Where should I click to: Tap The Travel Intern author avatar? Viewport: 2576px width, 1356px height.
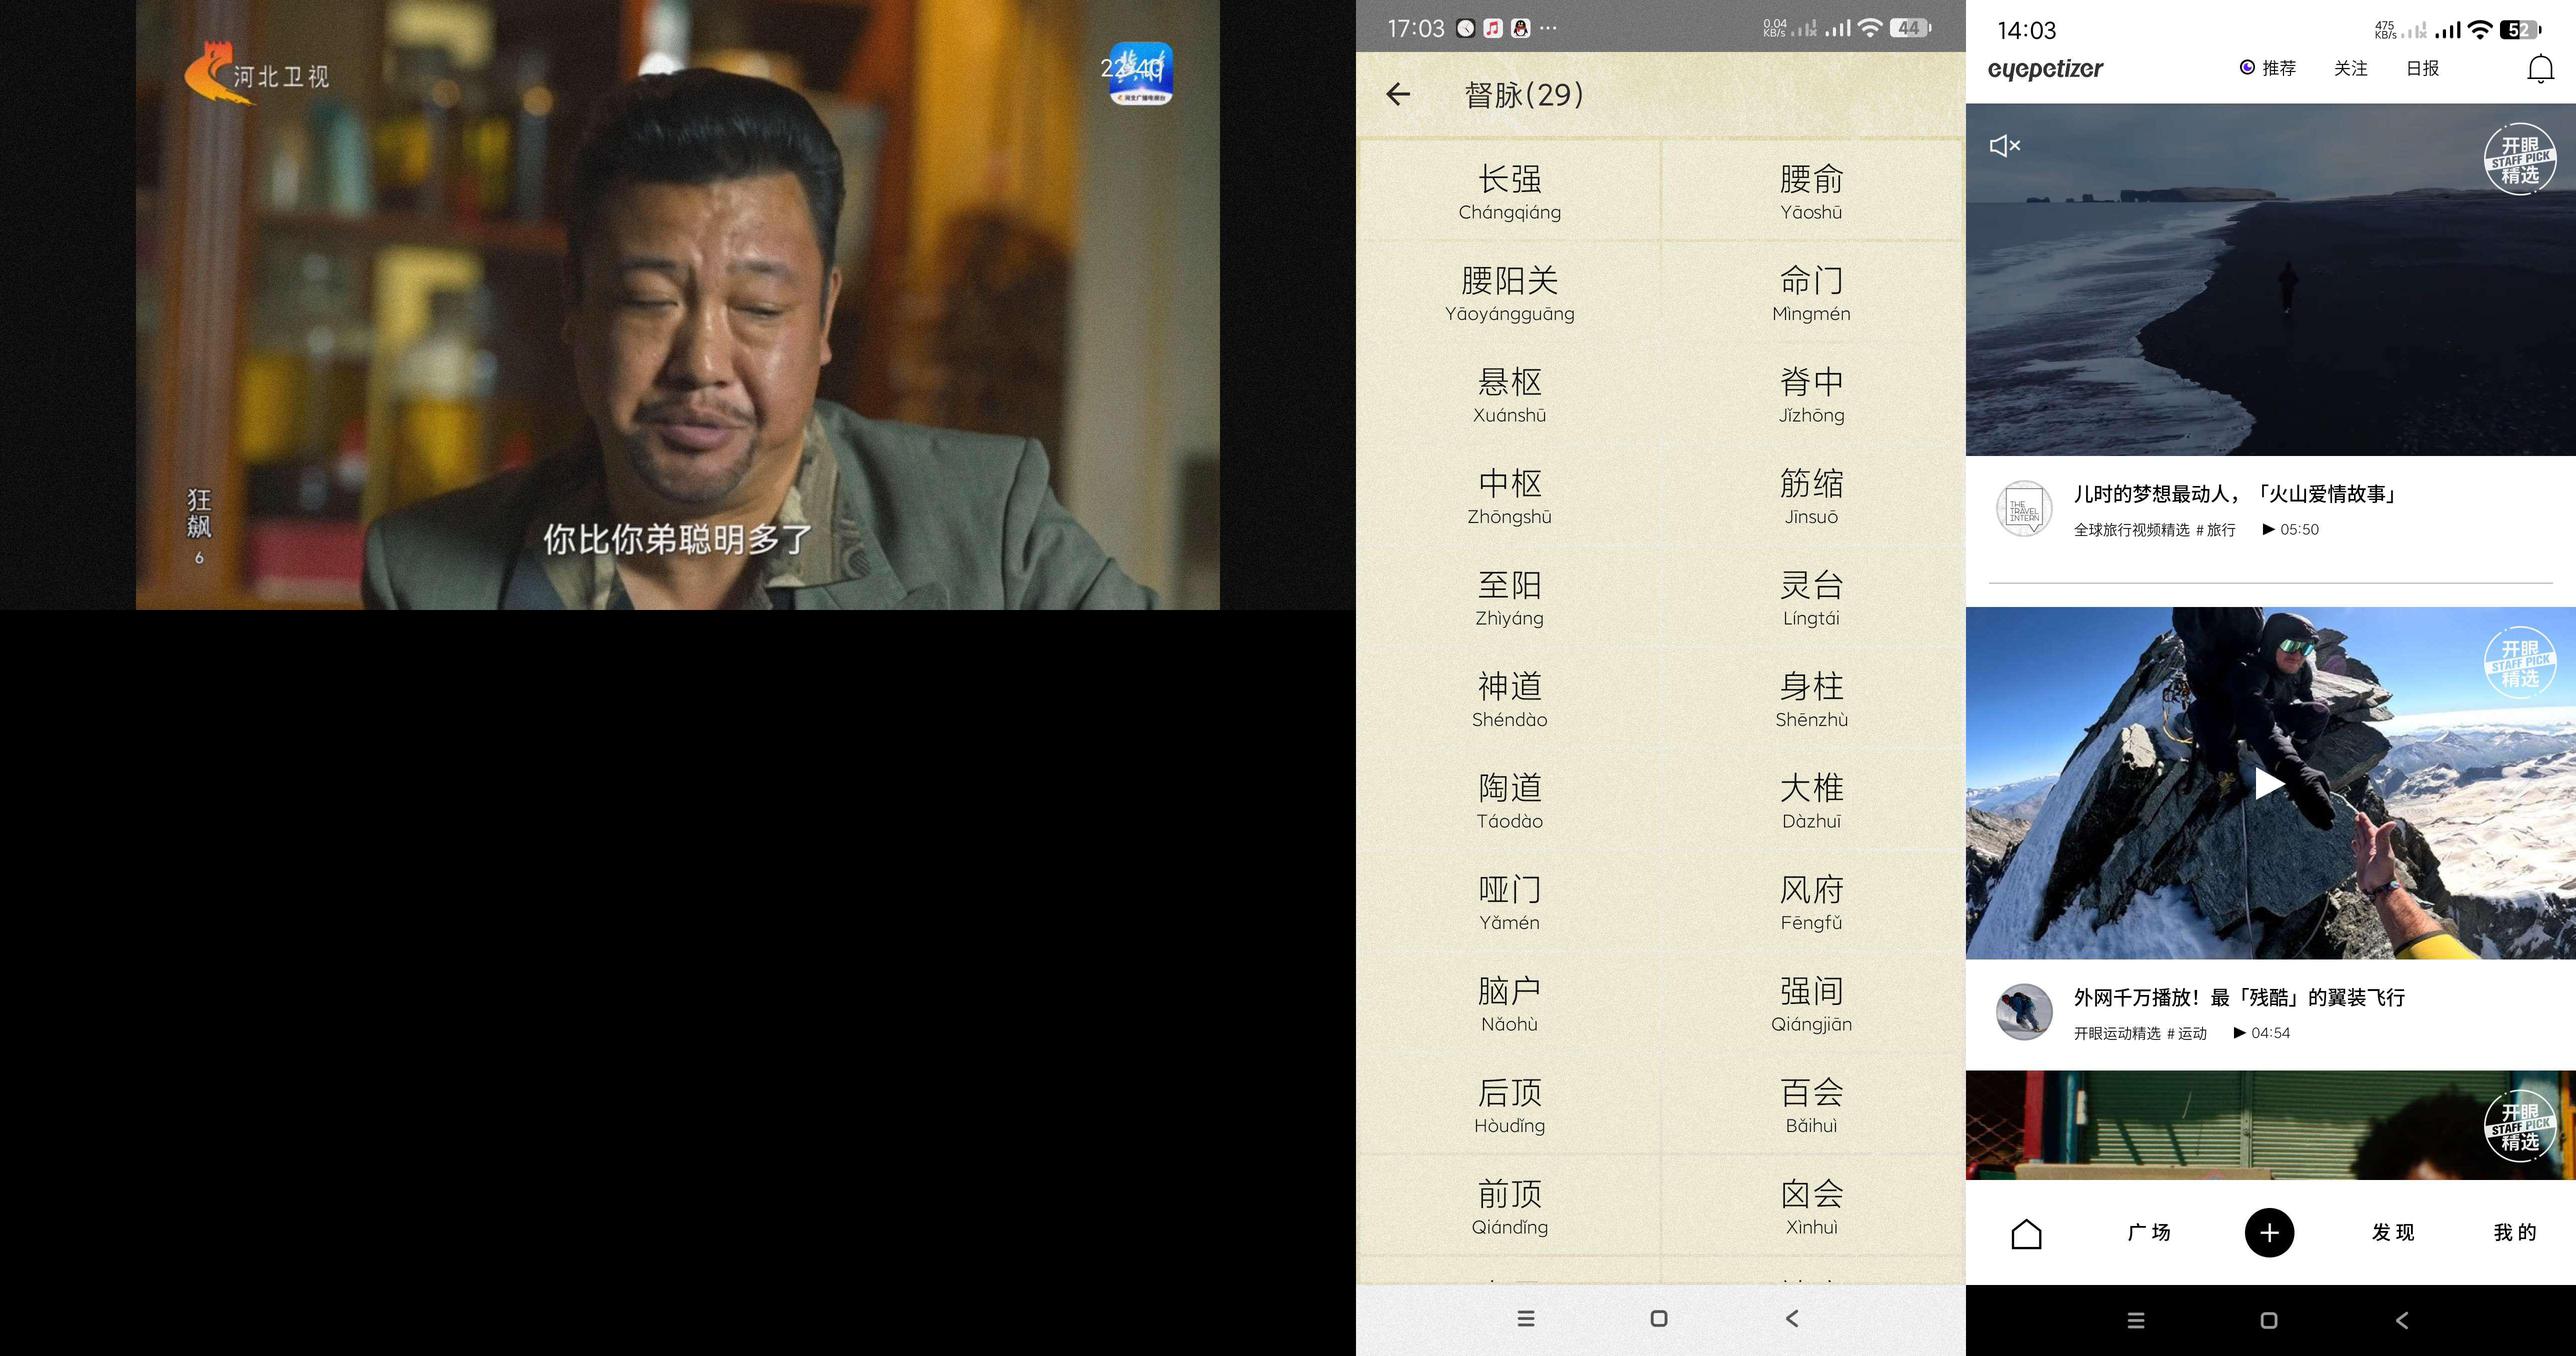click(2024, 509)
